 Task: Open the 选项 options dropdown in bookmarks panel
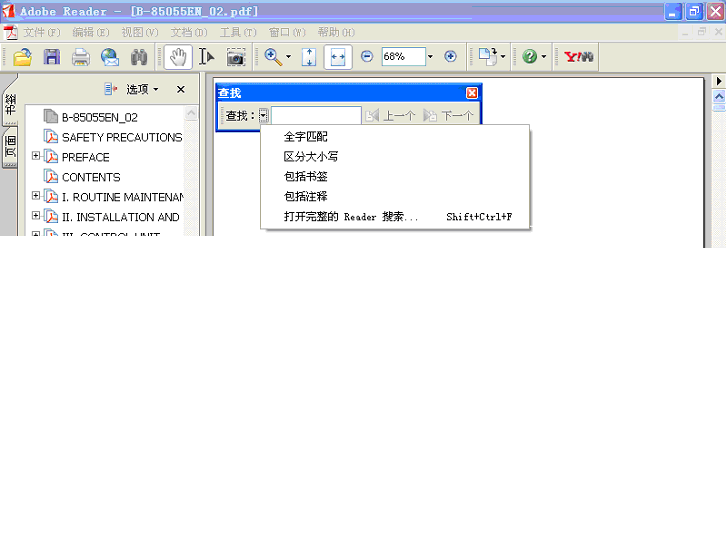click(141, 89)
